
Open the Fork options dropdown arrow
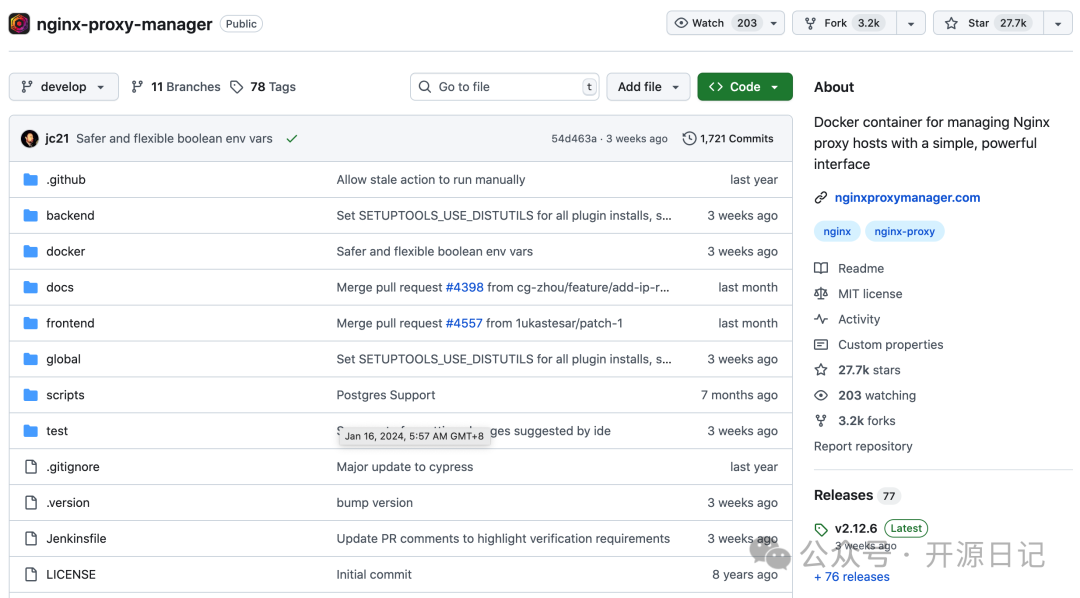click(x=910, y=23)
